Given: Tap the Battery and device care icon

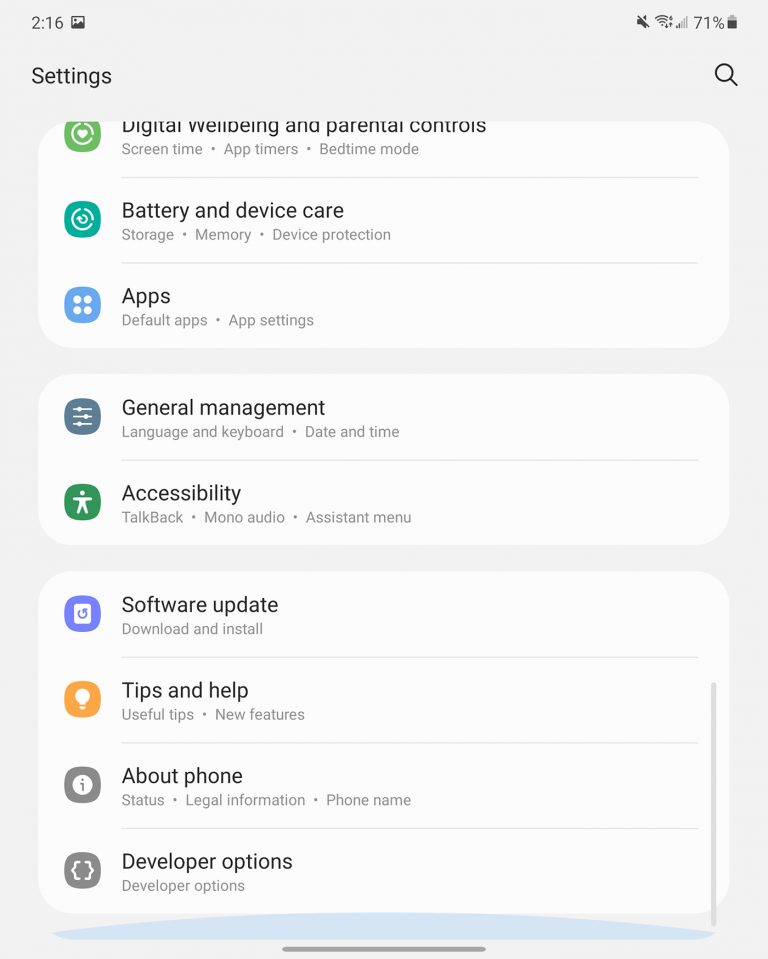Looking at the screenshot, I should [83, 219].
